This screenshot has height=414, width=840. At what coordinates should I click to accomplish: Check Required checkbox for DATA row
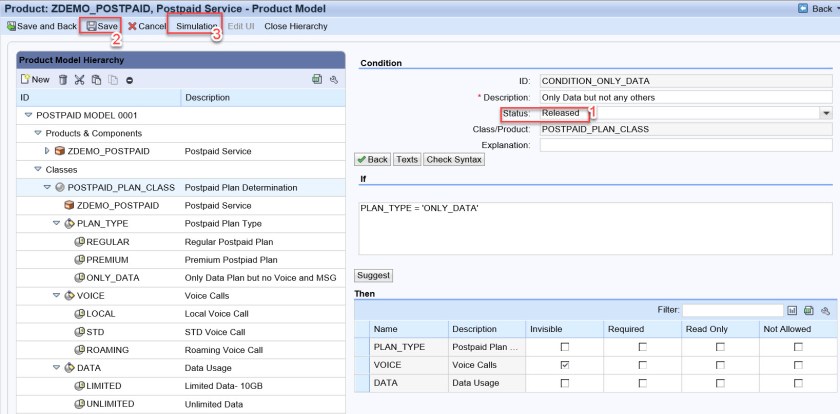642,384
